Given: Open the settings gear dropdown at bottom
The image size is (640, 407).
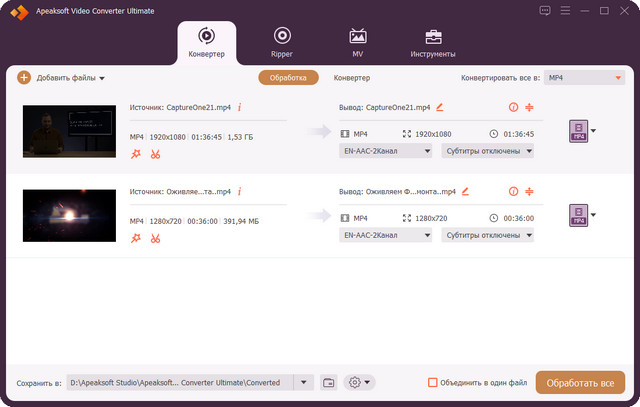Looking at the screenshot, I should (358, 383).
